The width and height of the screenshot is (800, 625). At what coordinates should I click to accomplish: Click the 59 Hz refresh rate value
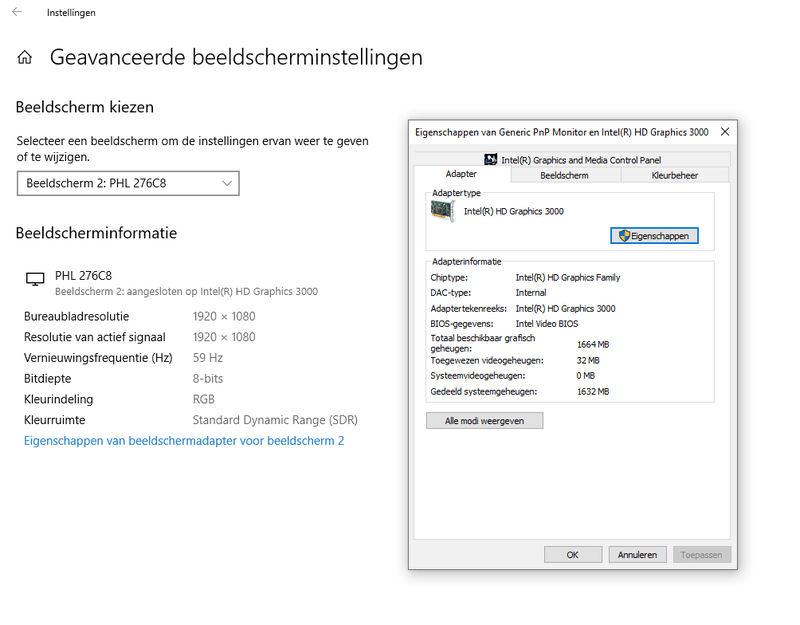coord(208,358)
